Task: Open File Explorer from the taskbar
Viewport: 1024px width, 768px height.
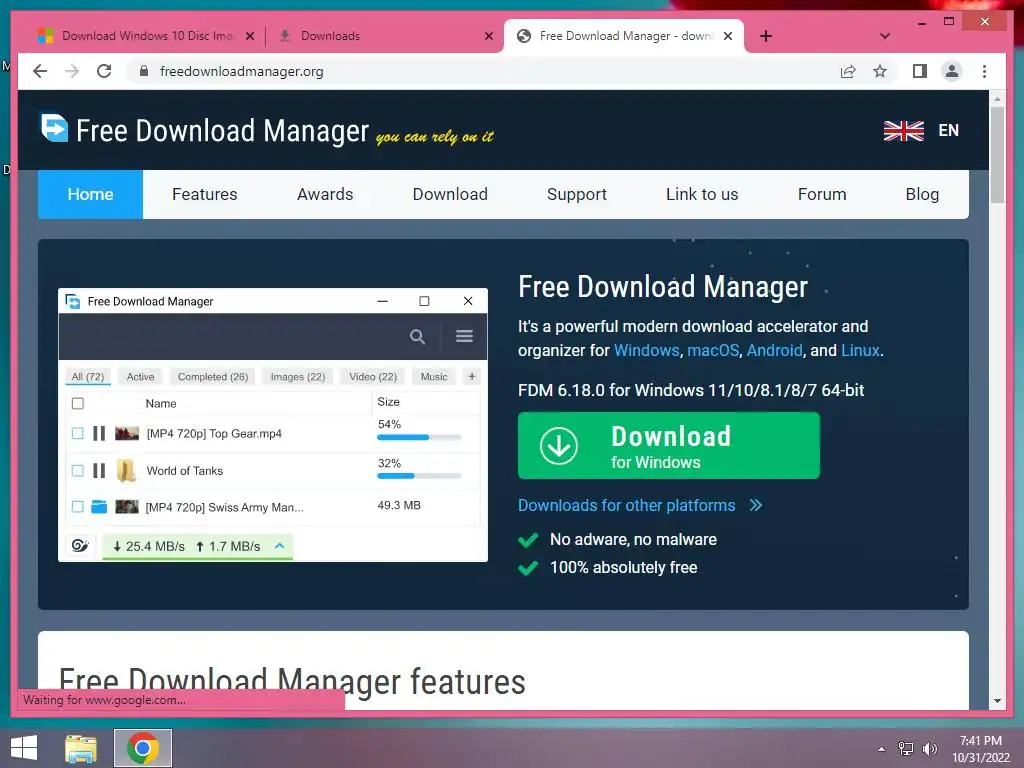Action: 81,748
